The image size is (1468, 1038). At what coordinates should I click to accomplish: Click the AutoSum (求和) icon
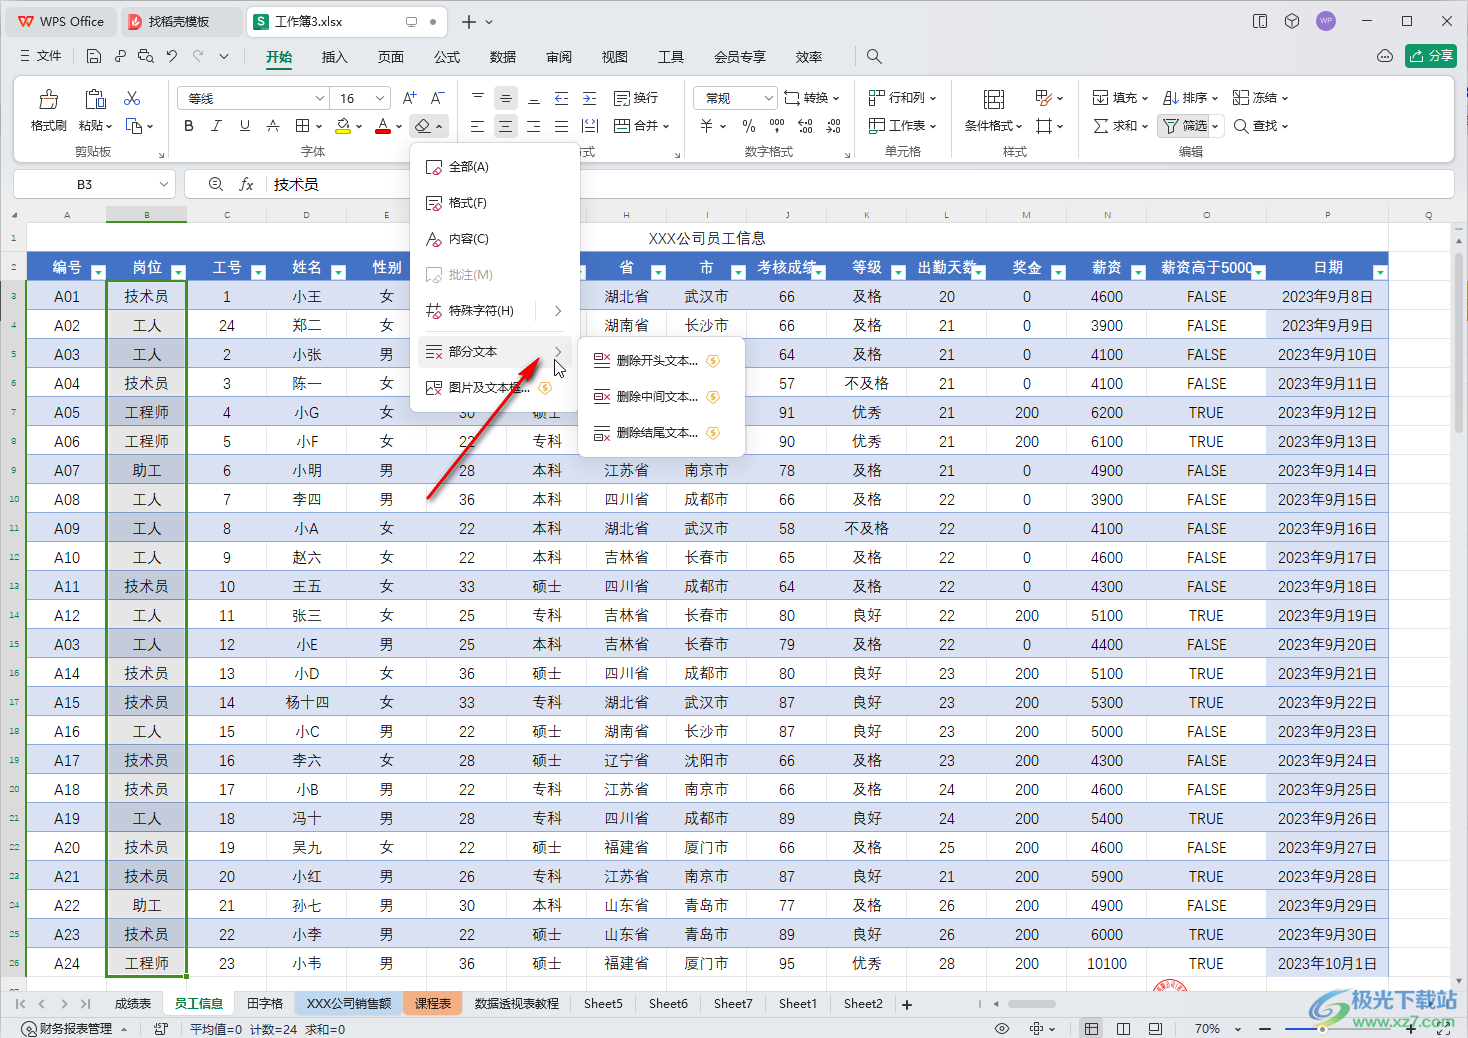[1100, 126]
